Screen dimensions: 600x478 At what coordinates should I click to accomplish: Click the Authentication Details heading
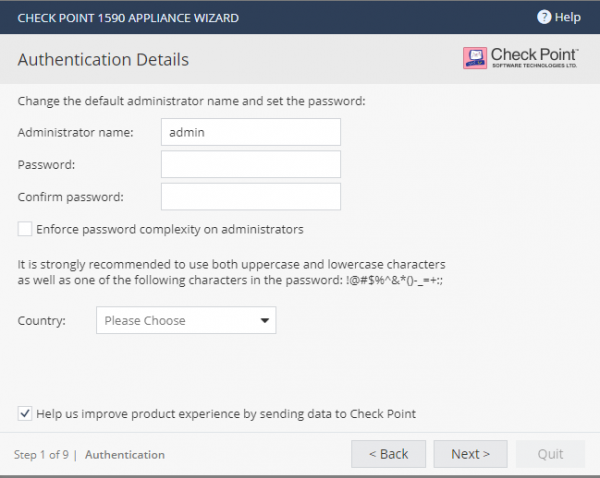pyautogui.click(x=103, y=60)
